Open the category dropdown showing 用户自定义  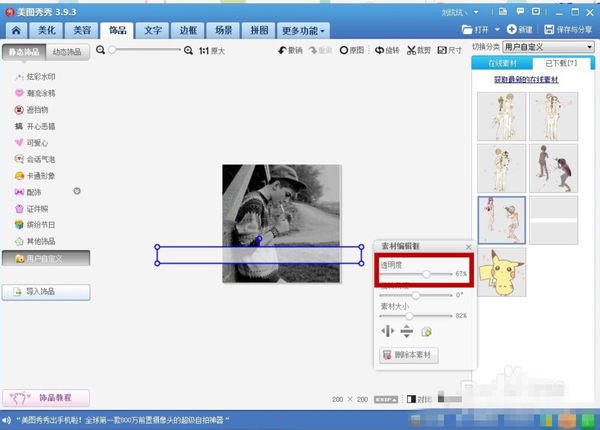tap(549, 47)
